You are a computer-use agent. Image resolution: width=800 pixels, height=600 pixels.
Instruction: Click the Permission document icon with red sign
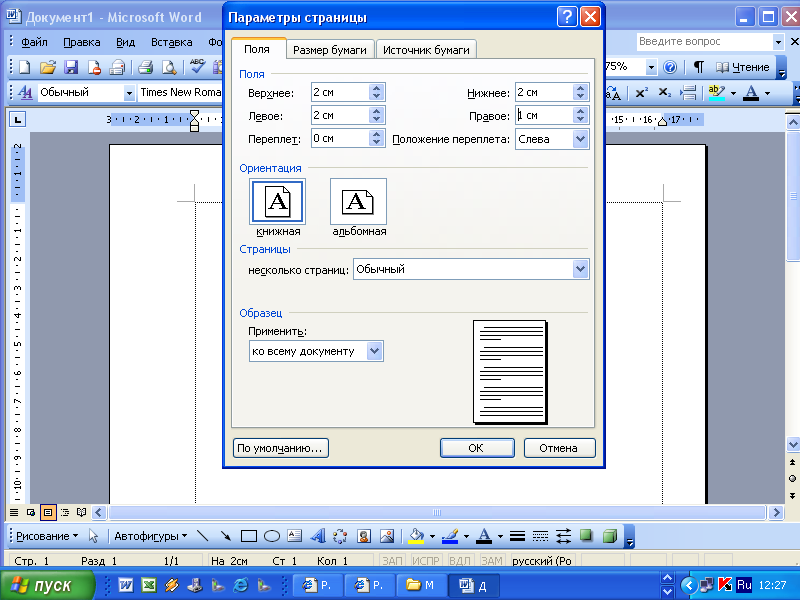tap(94, 67)
